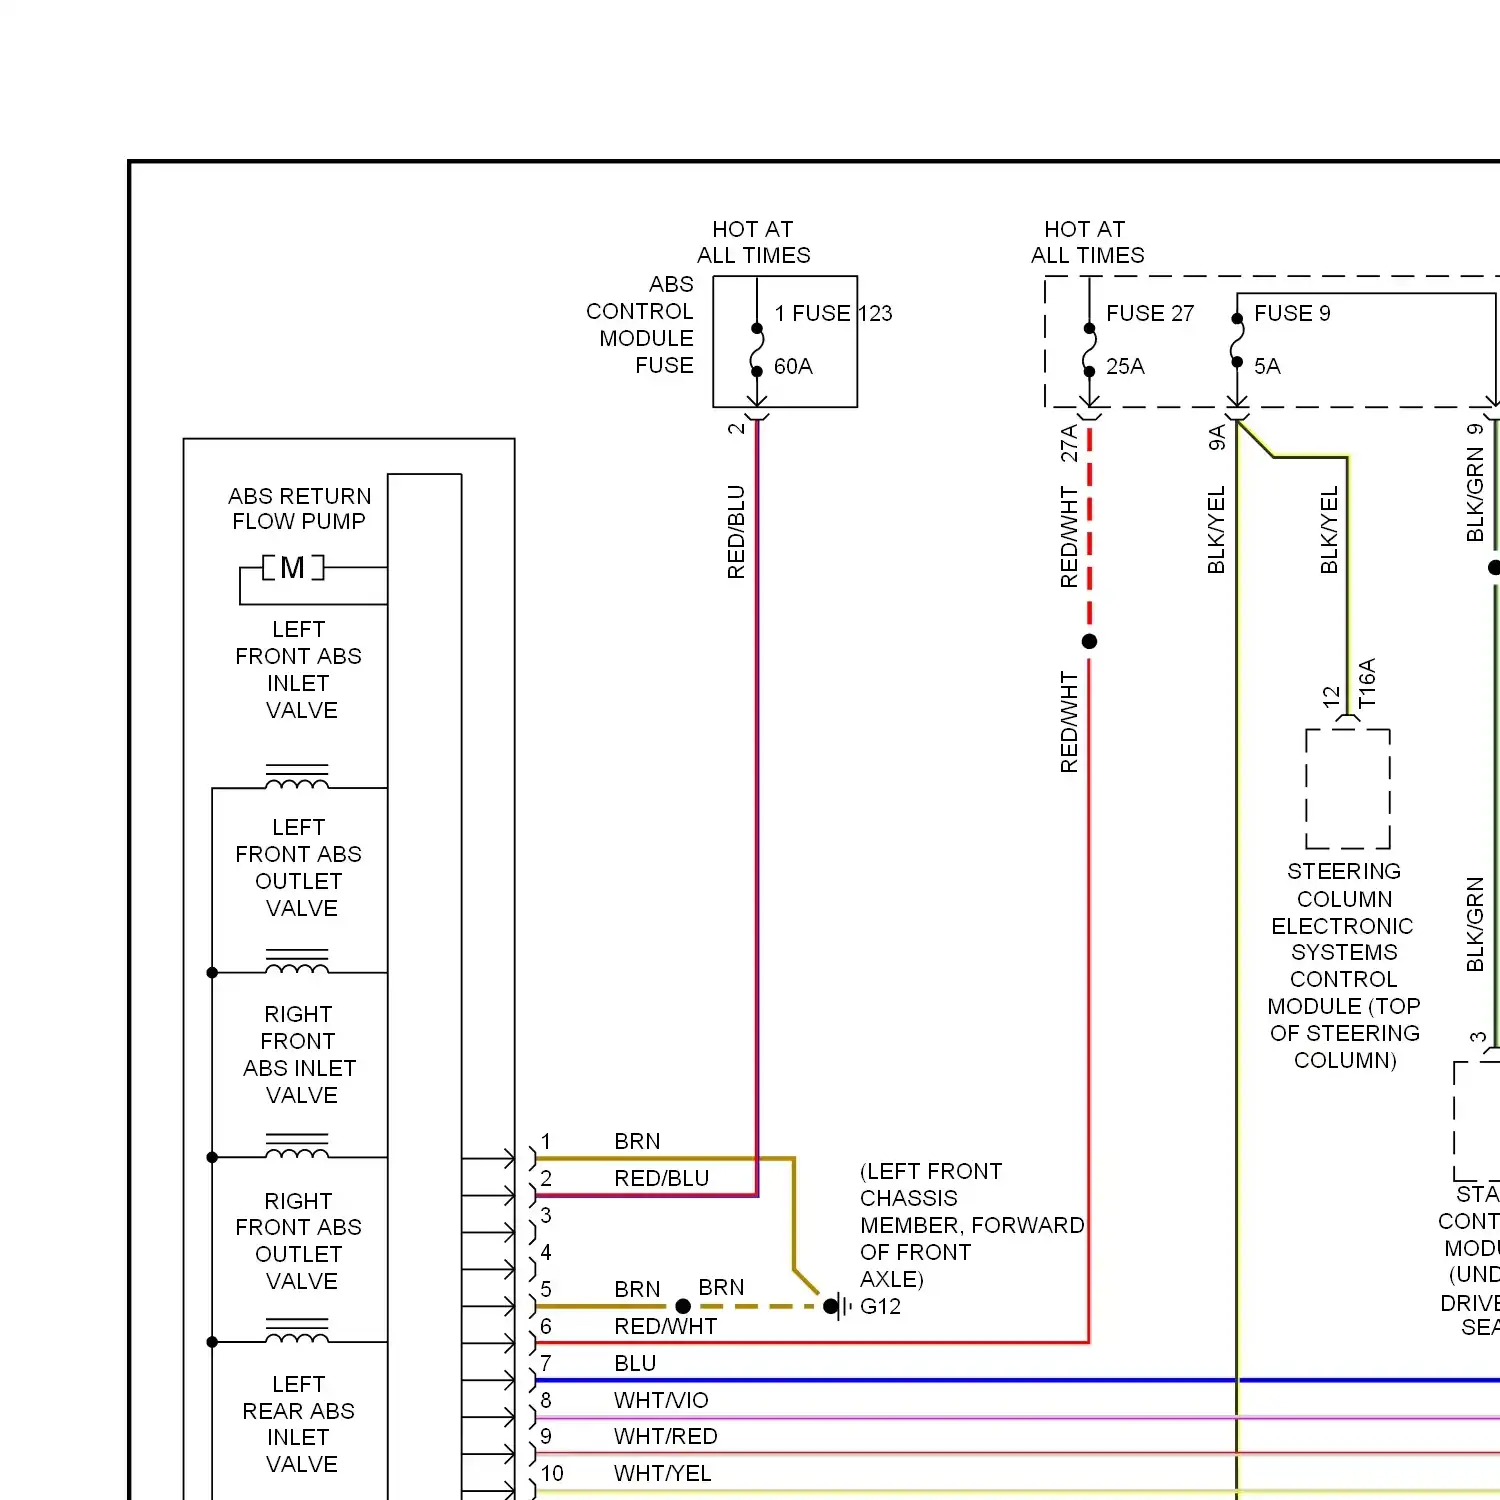Screen dimensions: 1500x1500
Task: Click the pump motor M symbol
Action: click(x=293, y=568)
